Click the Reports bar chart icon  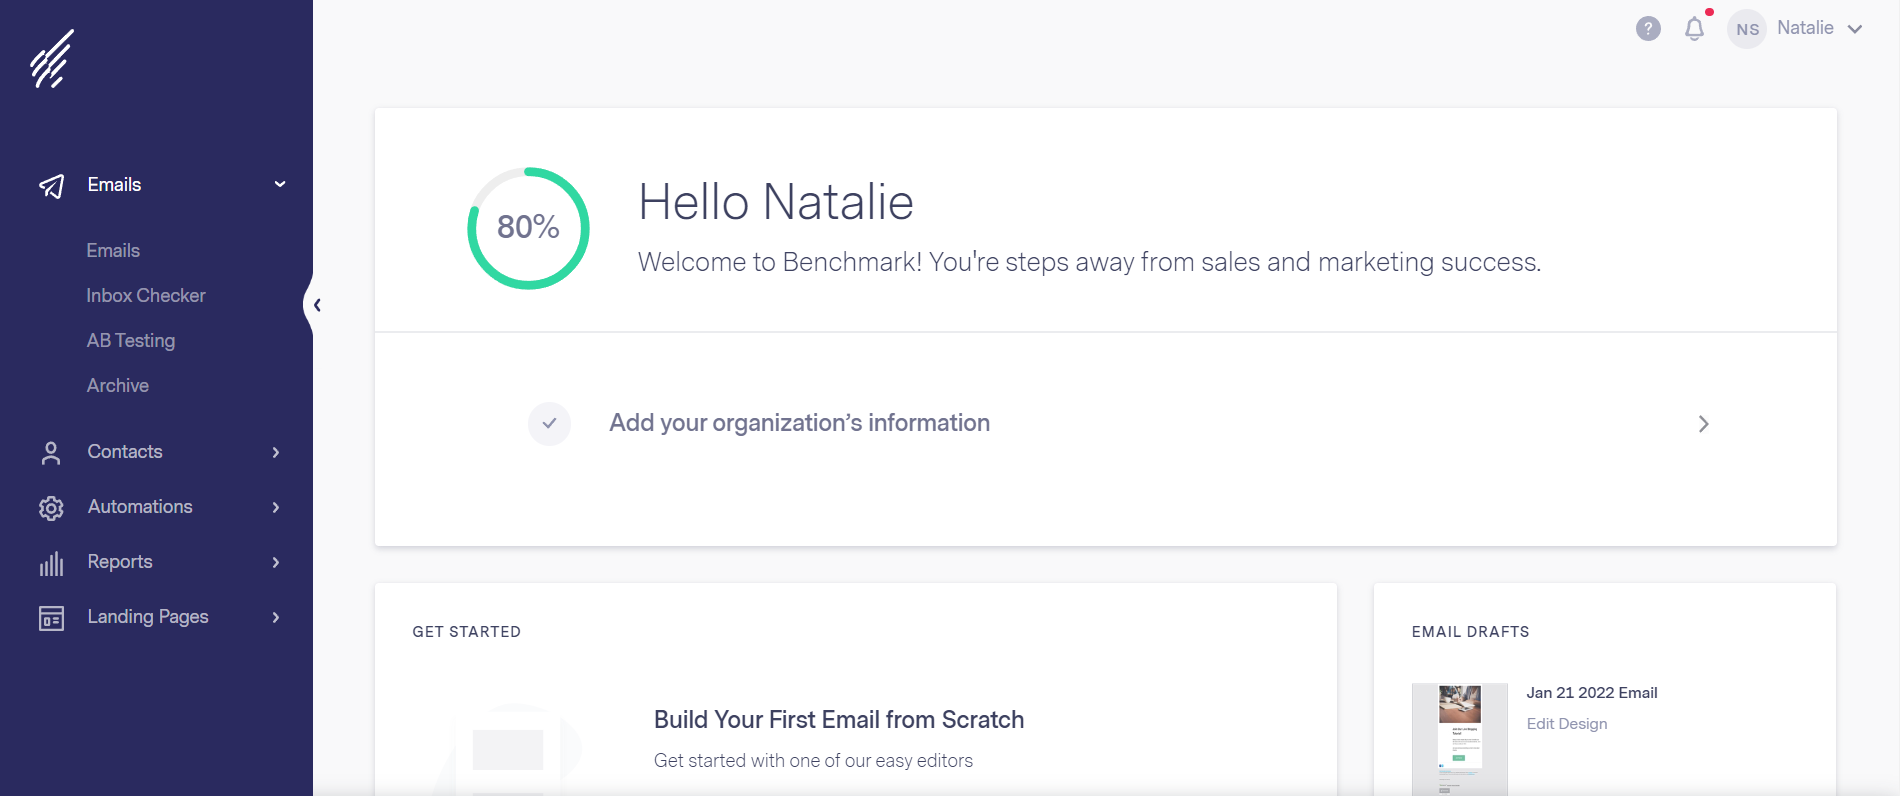[x=51, y=563]
